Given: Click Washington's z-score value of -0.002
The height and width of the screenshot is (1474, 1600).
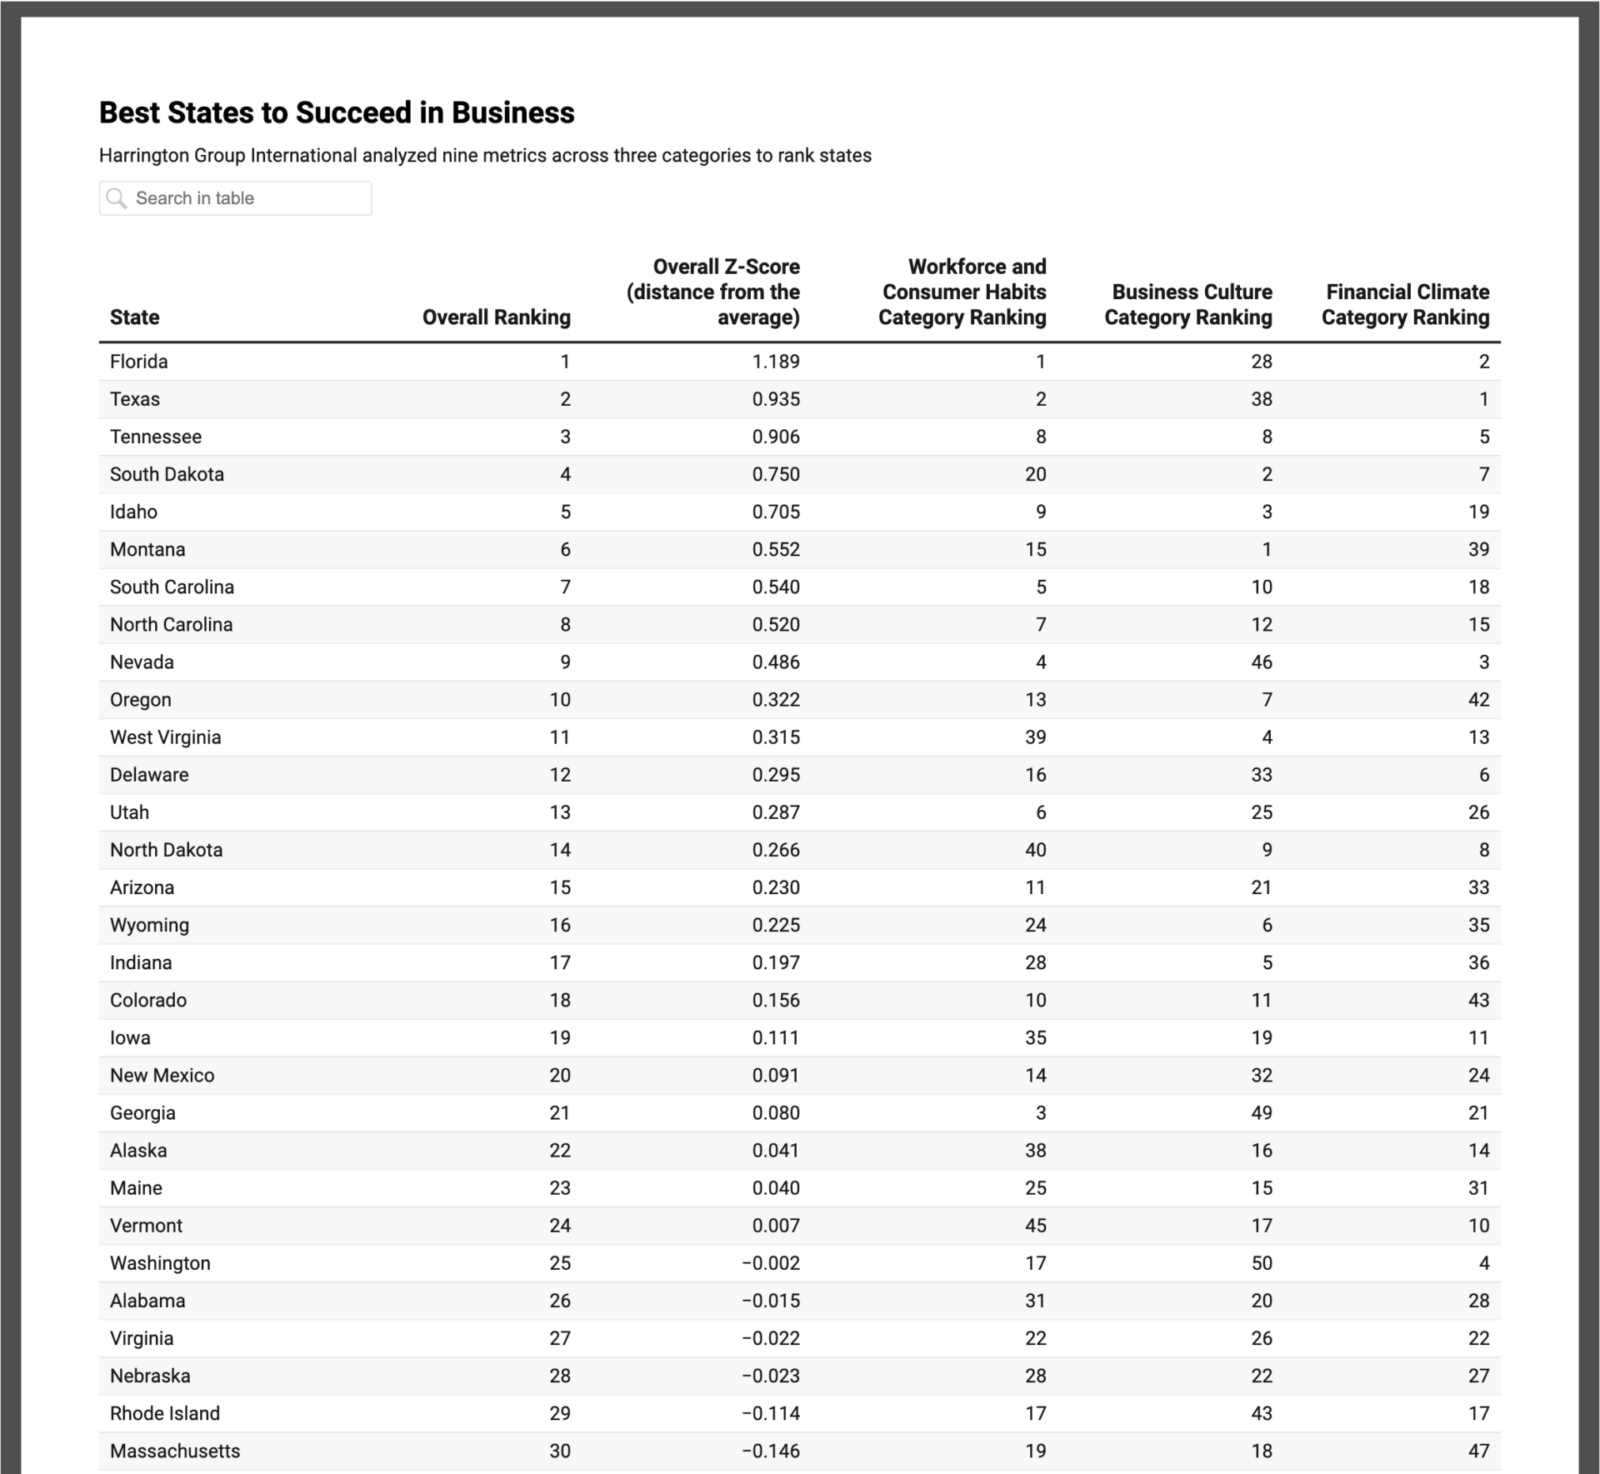Looking at the screenshot, I should 777,1262.
